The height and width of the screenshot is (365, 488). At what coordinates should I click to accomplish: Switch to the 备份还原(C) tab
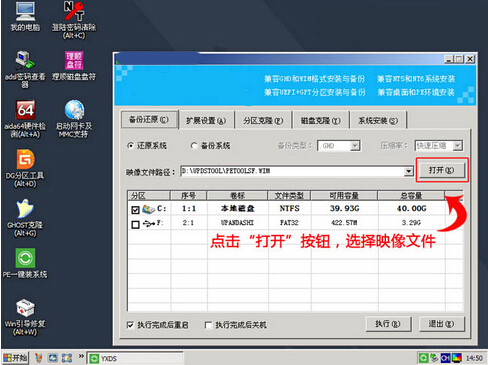[x=149, y=119]
